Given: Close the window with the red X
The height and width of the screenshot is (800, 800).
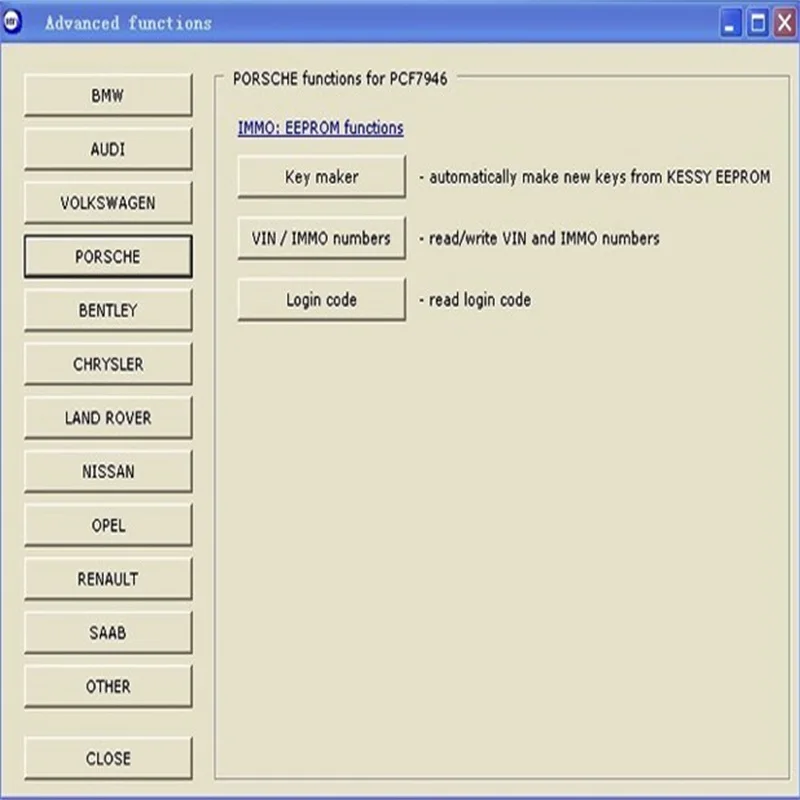Looking at the screenshot, I should coord(785,23).
